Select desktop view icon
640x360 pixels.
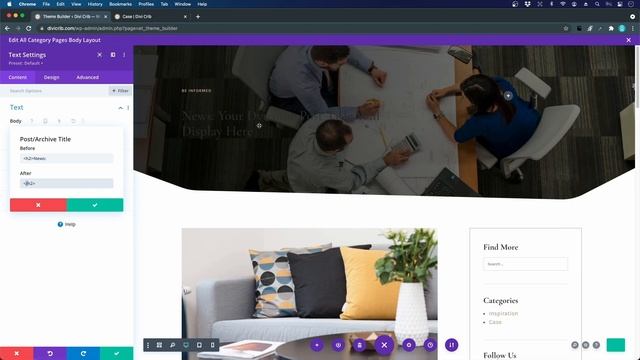point(186,345)
